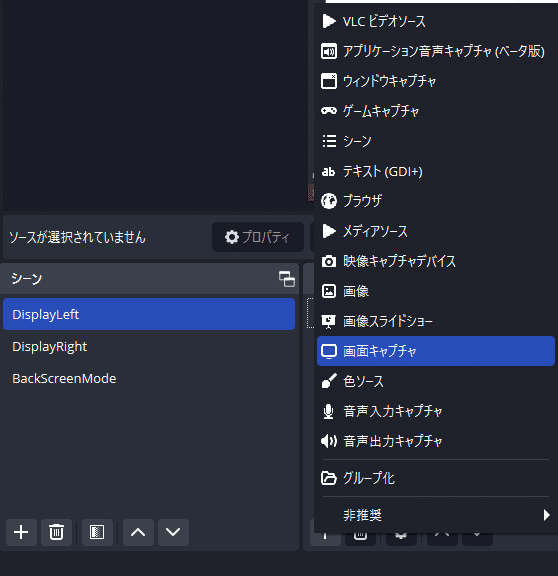Choose 音声入力キャプチャ from the list
The height and width of the screenshot is (576, 558).
click(436, 411)
